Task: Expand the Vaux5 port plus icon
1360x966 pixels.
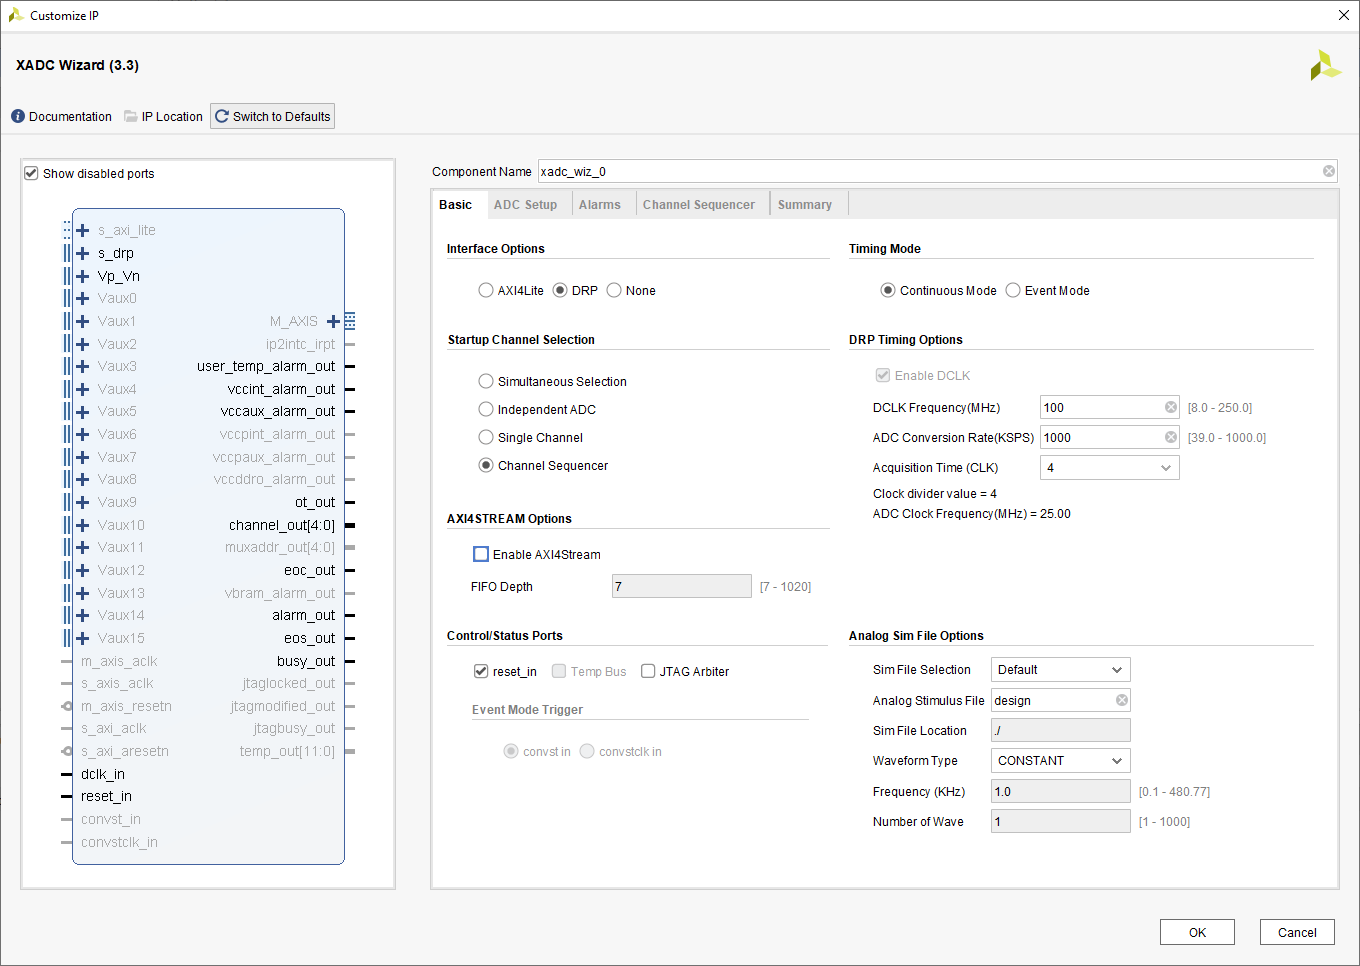Action: coord(83,411)
